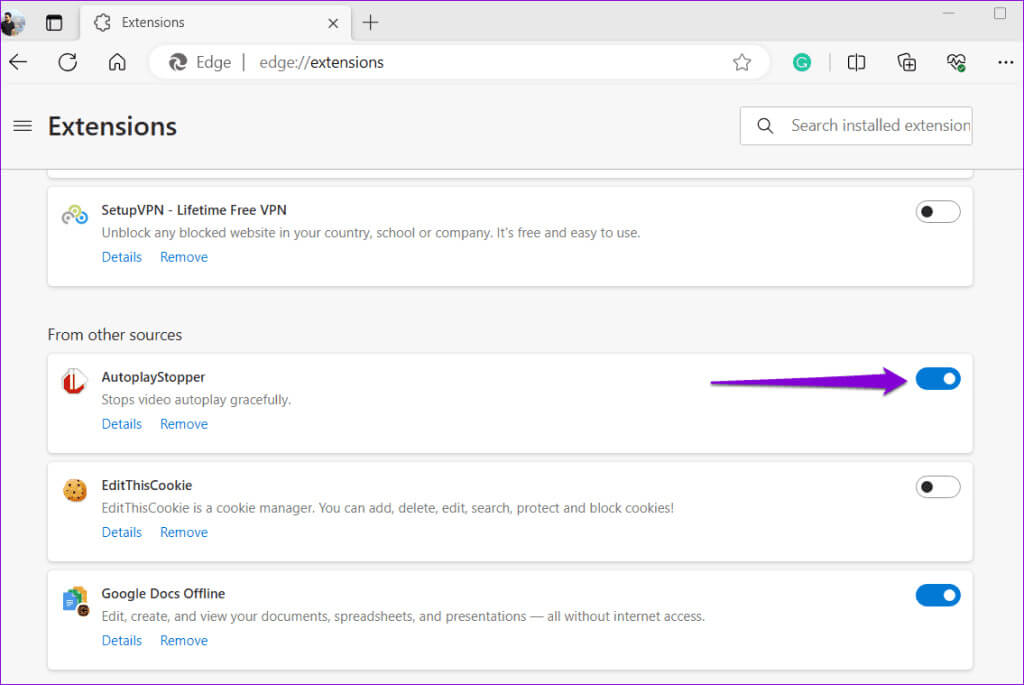Screen dimensions: 1024x685
Task: Click the EditThisCookie cookie icon
Action: pos(74,490)
